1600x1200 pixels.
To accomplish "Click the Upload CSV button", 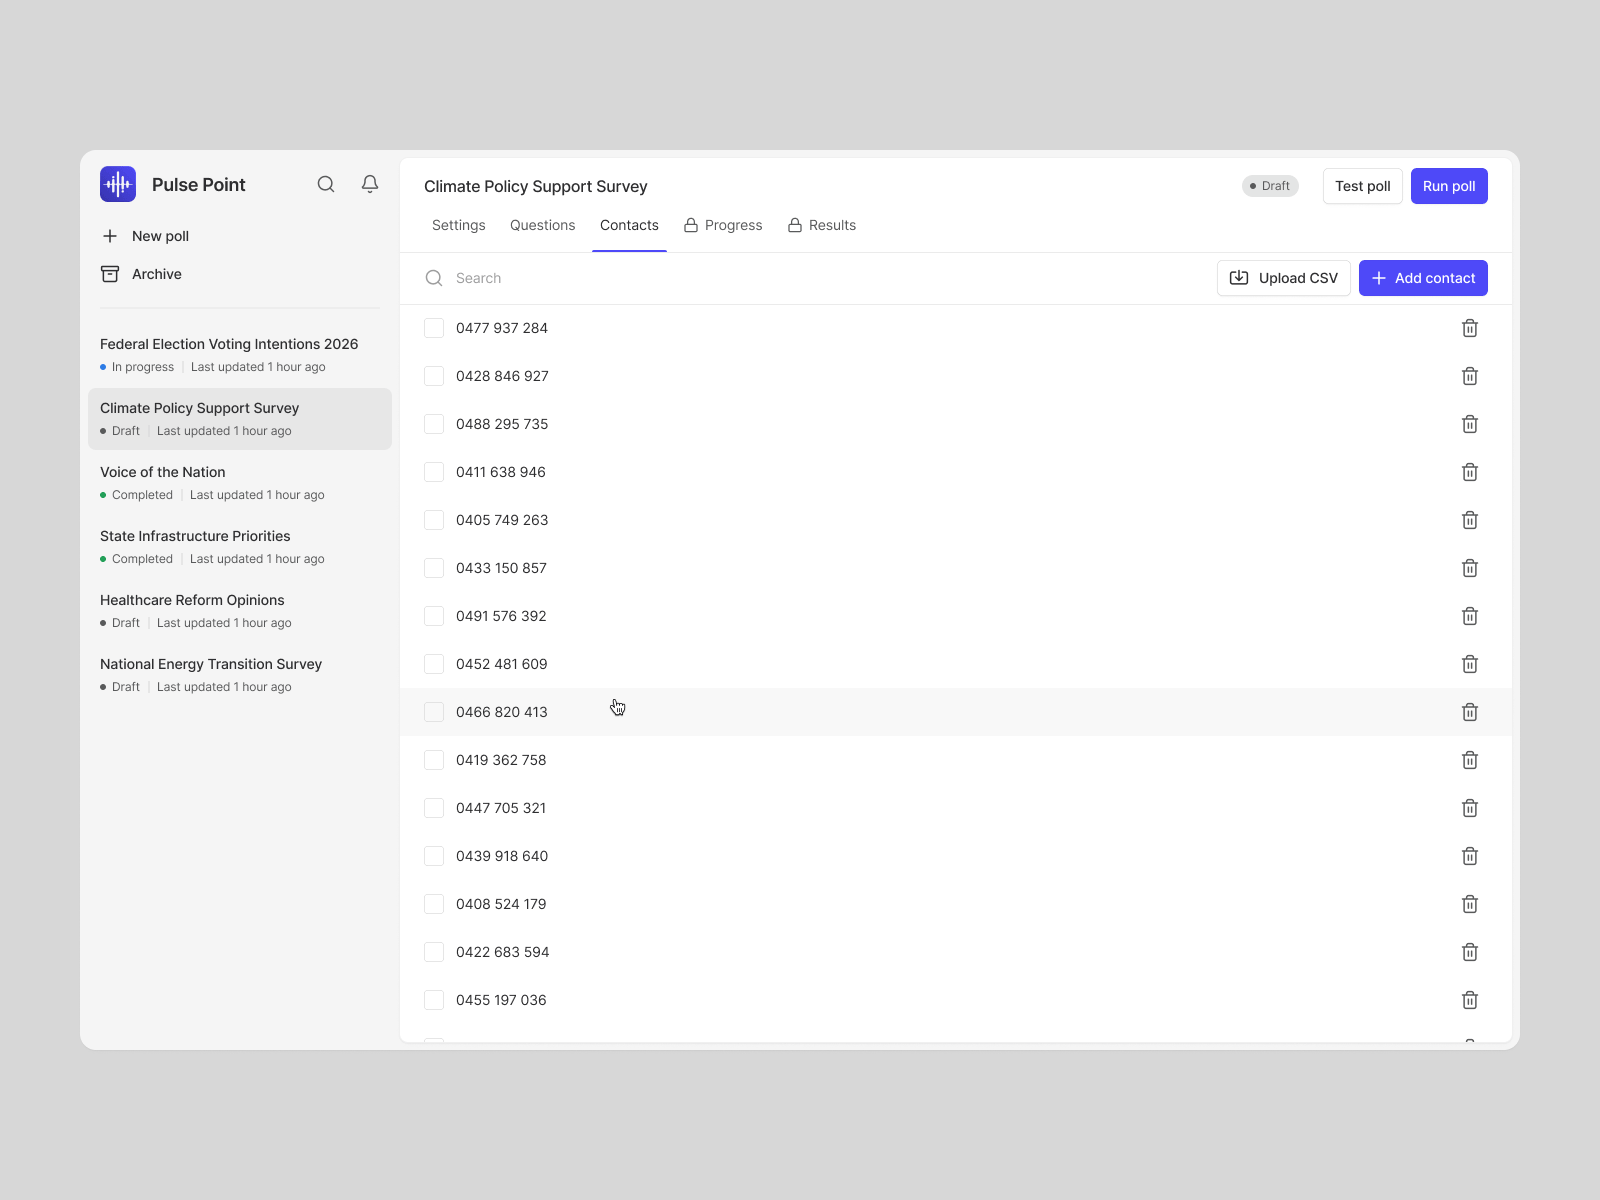I will click(1284, 278).
